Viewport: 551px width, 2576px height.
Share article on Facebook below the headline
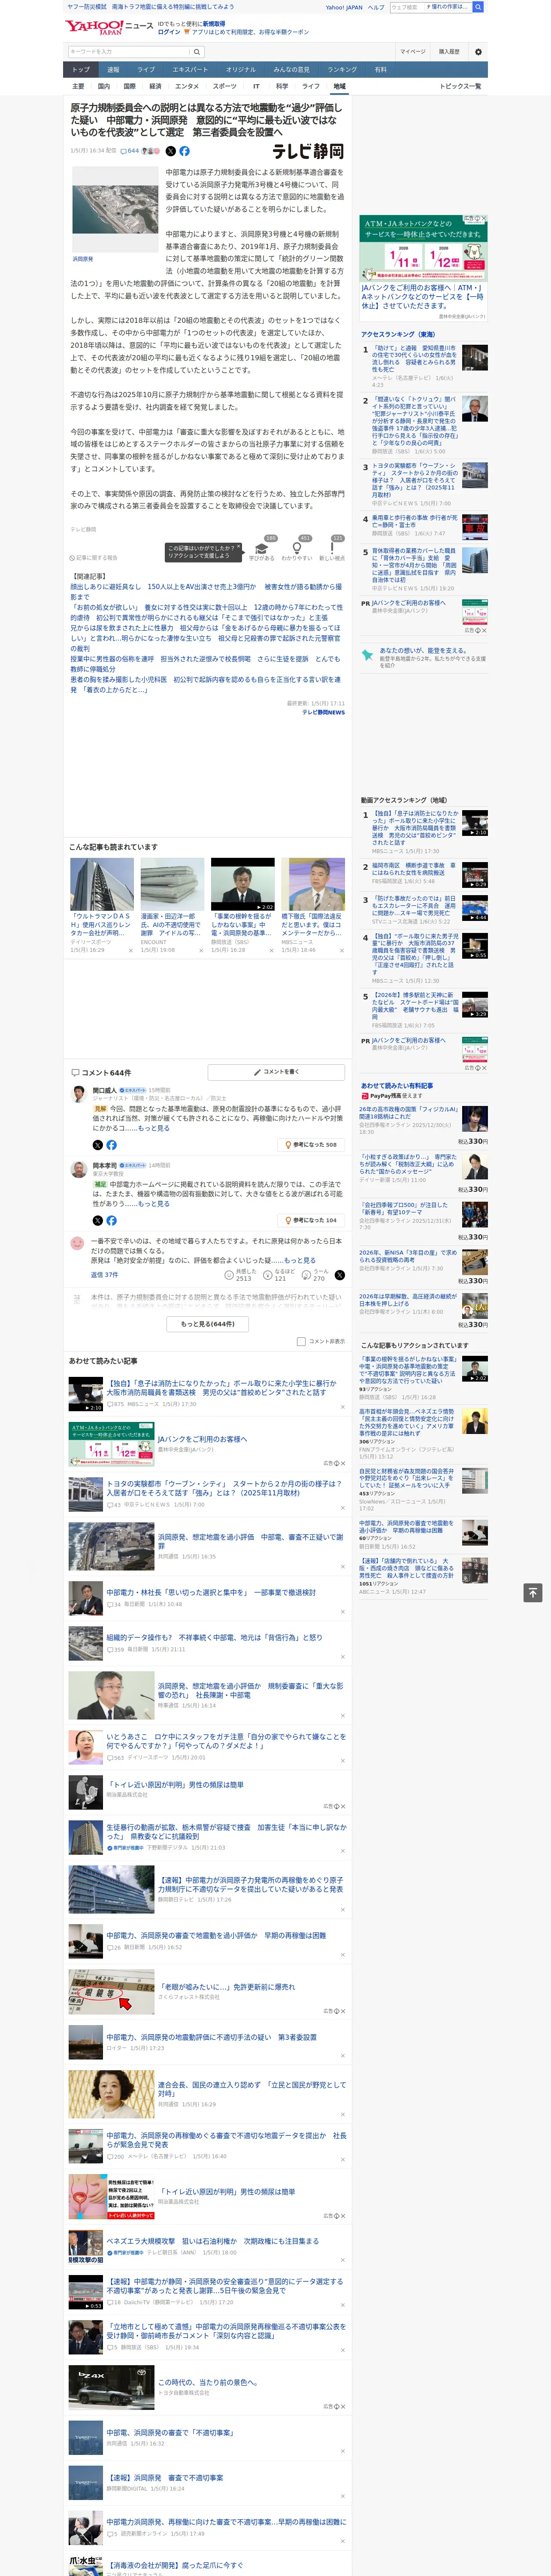point(184,151)
